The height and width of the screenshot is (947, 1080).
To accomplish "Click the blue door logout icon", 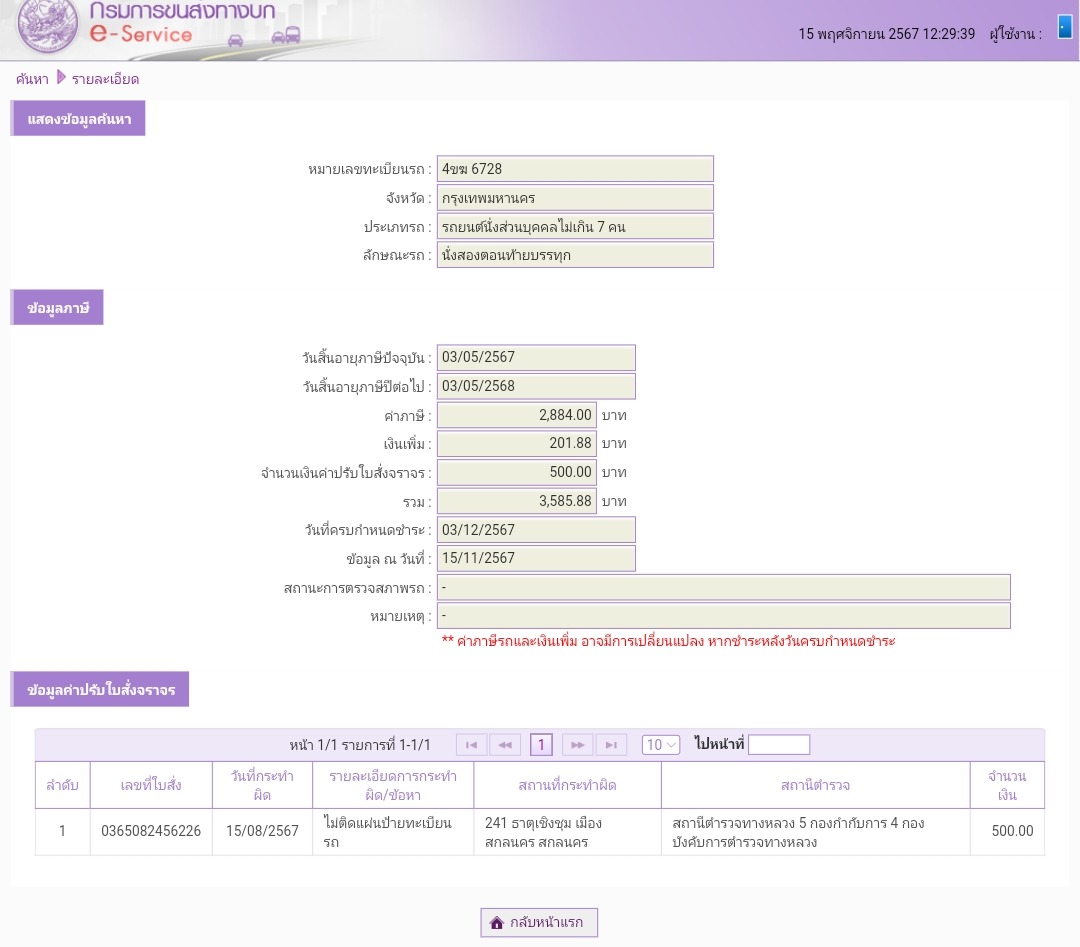I will [x=1064, y=27].
